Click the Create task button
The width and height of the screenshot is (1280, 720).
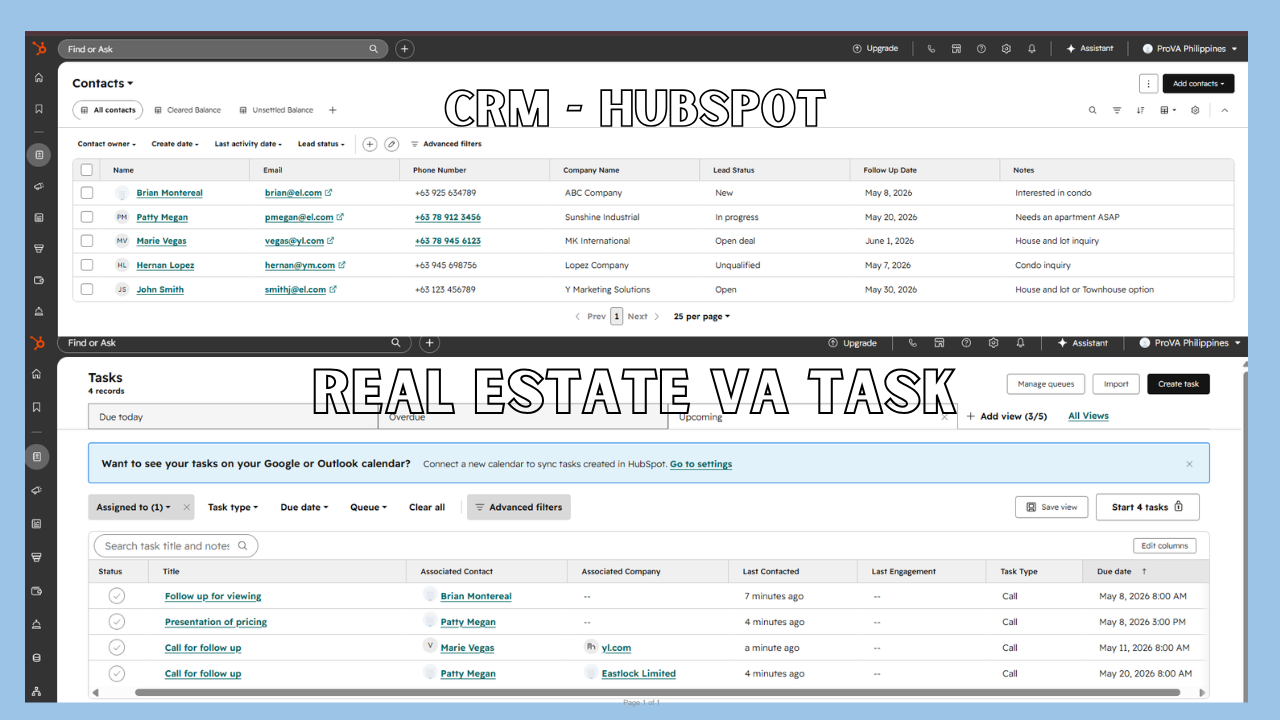1178,384
